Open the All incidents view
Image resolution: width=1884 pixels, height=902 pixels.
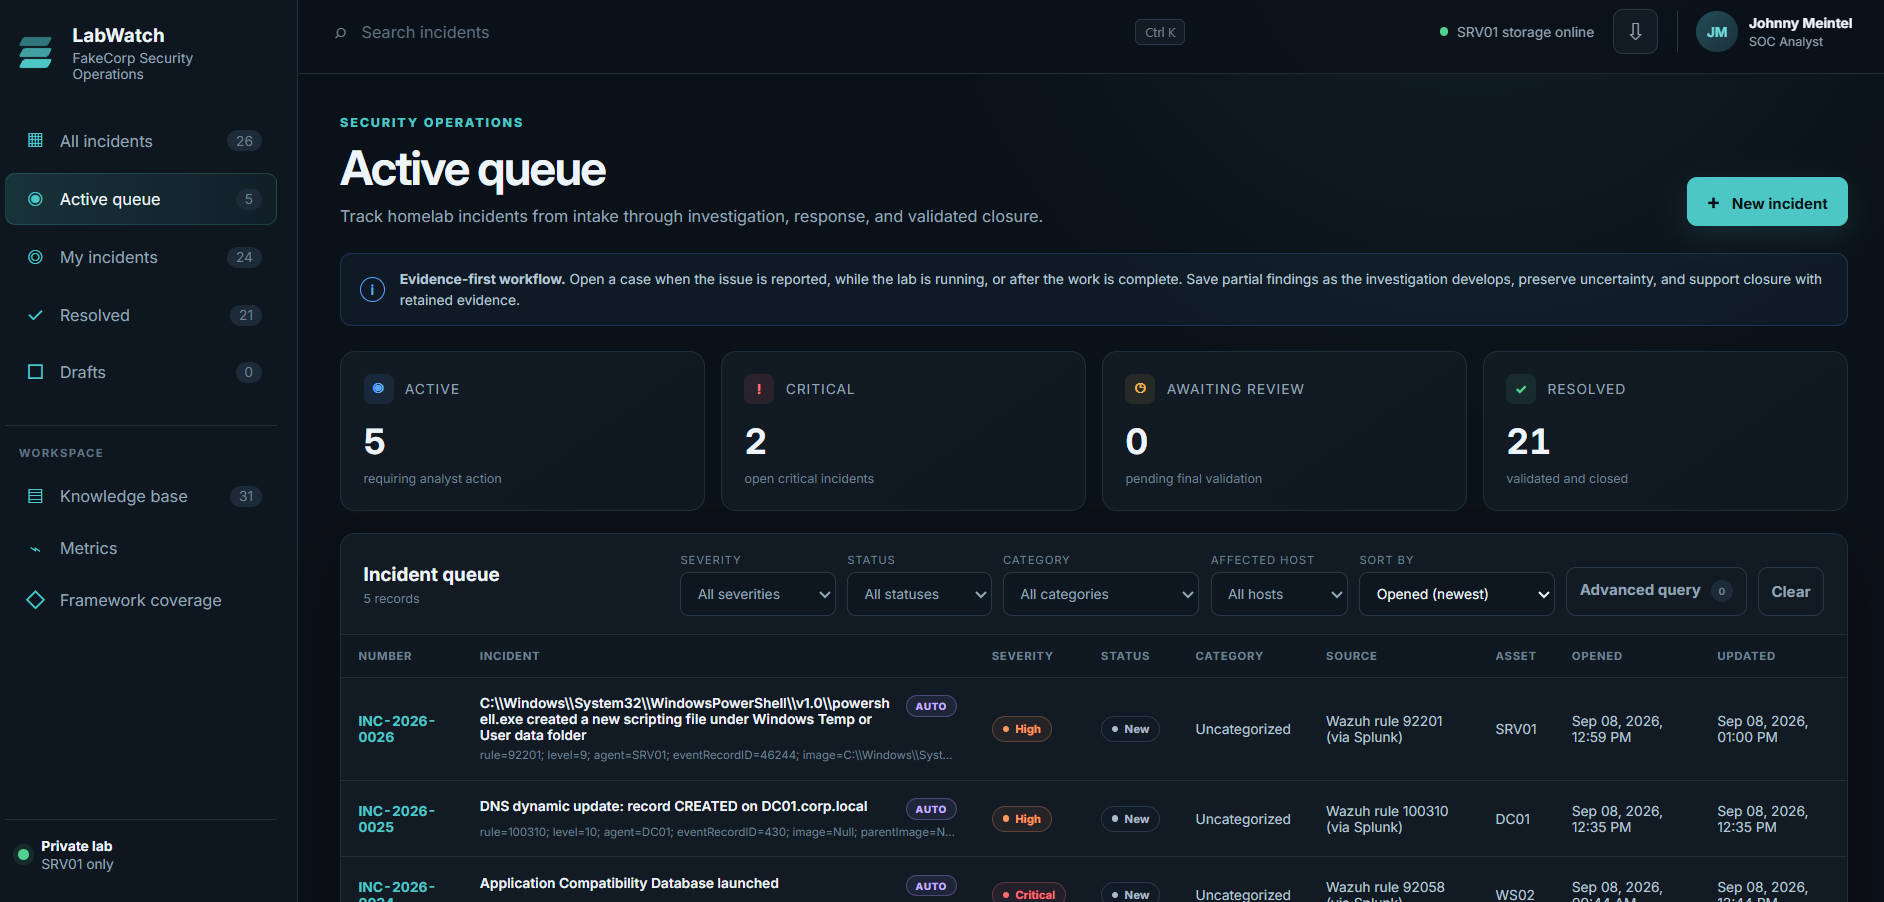141,141
